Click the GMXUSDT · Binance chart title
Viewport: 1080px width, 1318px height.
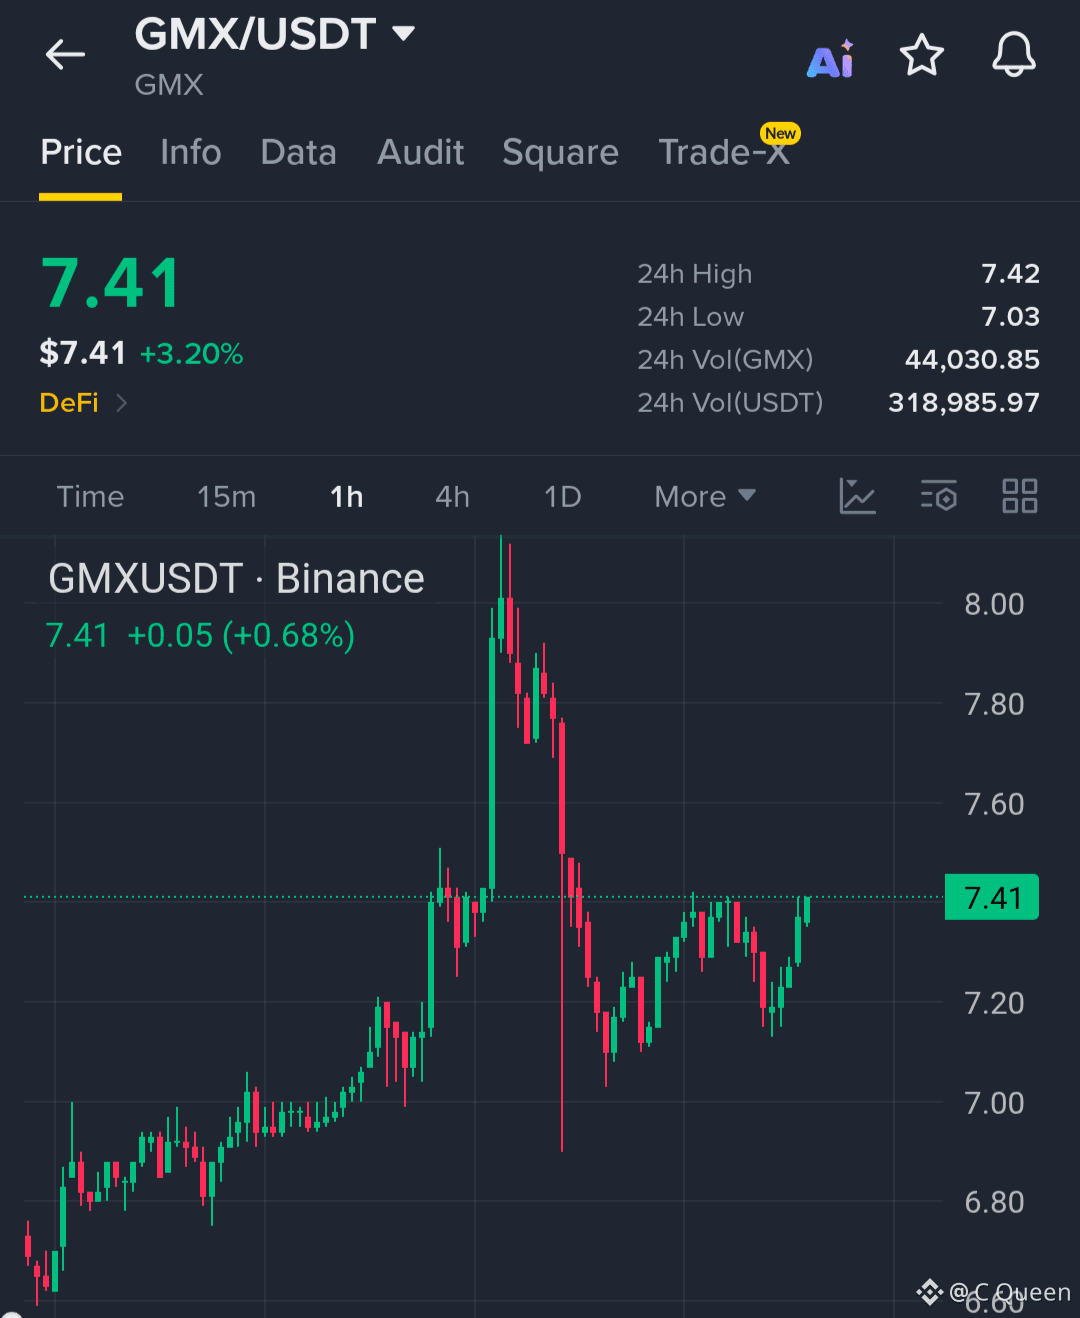point(236,579)
